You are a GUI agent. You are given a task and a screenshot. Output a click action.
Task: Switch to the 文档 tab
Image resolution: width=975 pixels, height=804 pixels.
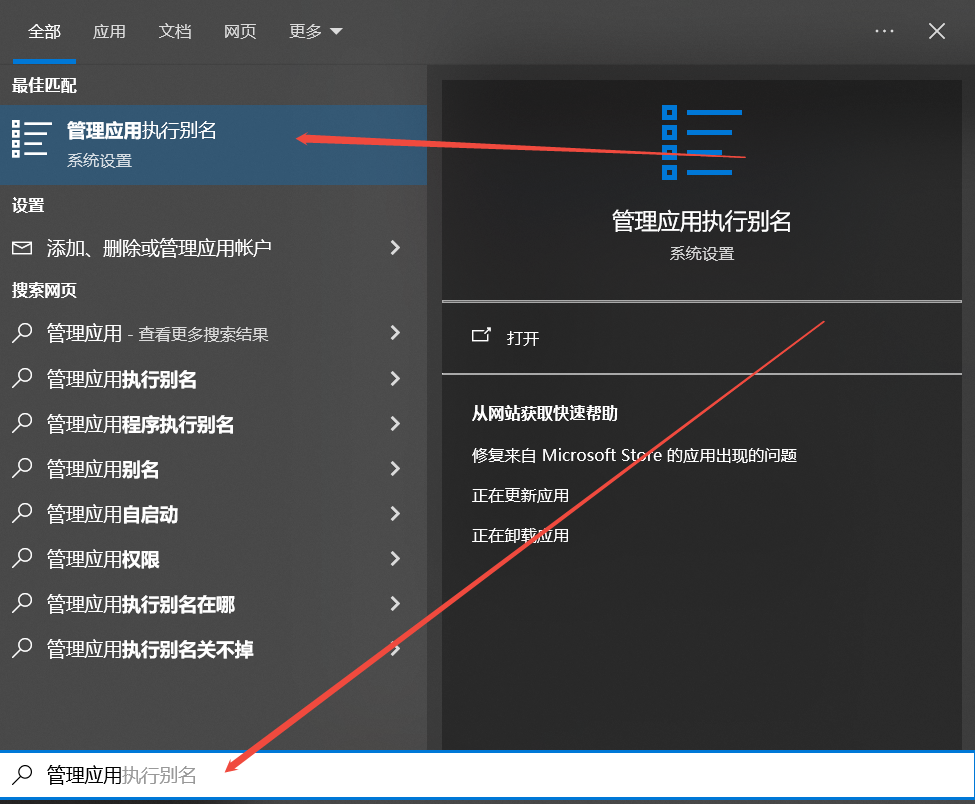click(175, 31)
